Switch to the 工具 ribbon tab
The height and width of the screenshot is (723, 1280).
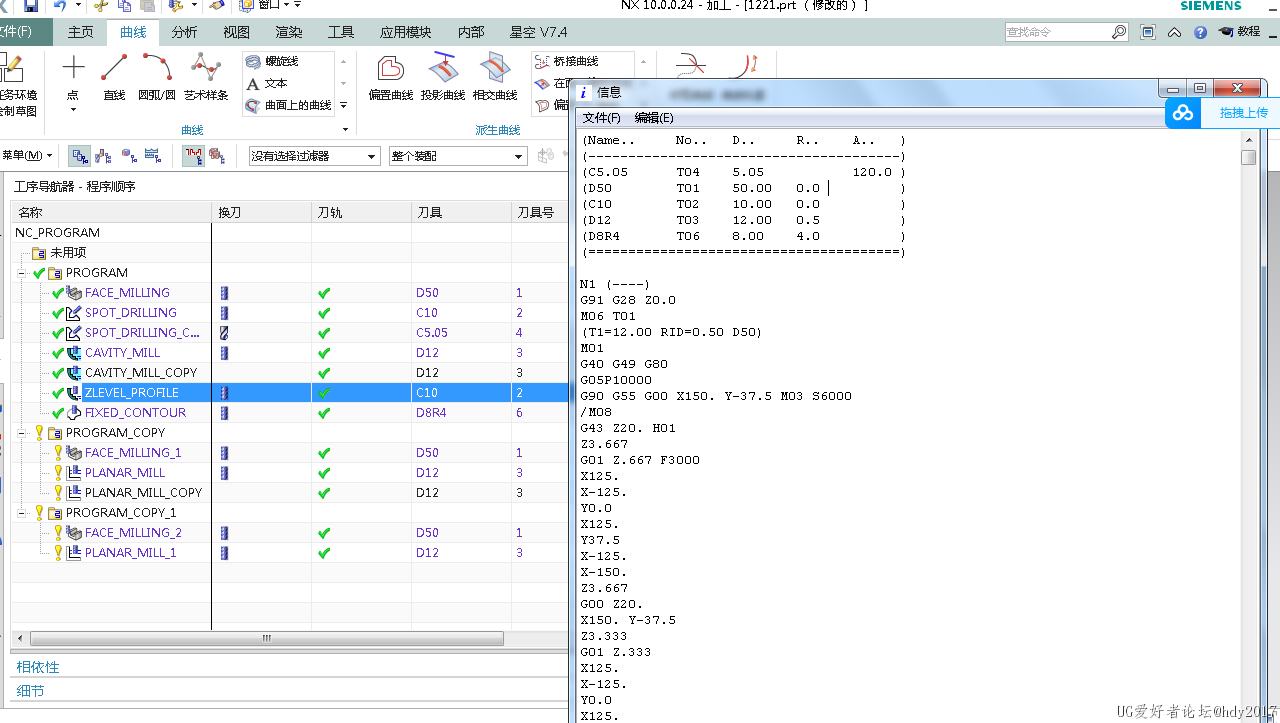pos(341,32)
